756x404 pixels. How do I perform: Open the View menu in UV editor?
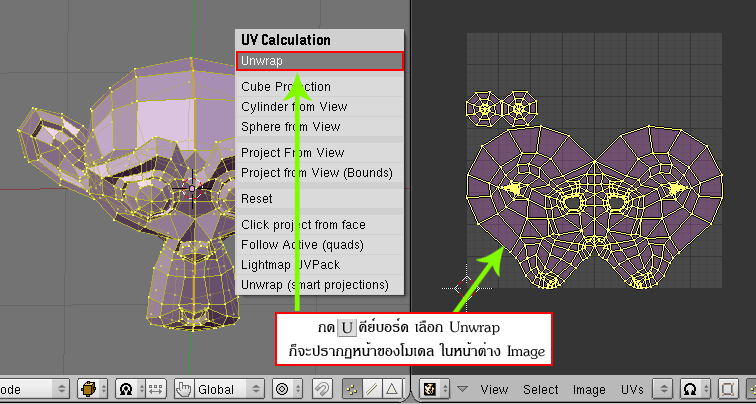coord(494,390)
